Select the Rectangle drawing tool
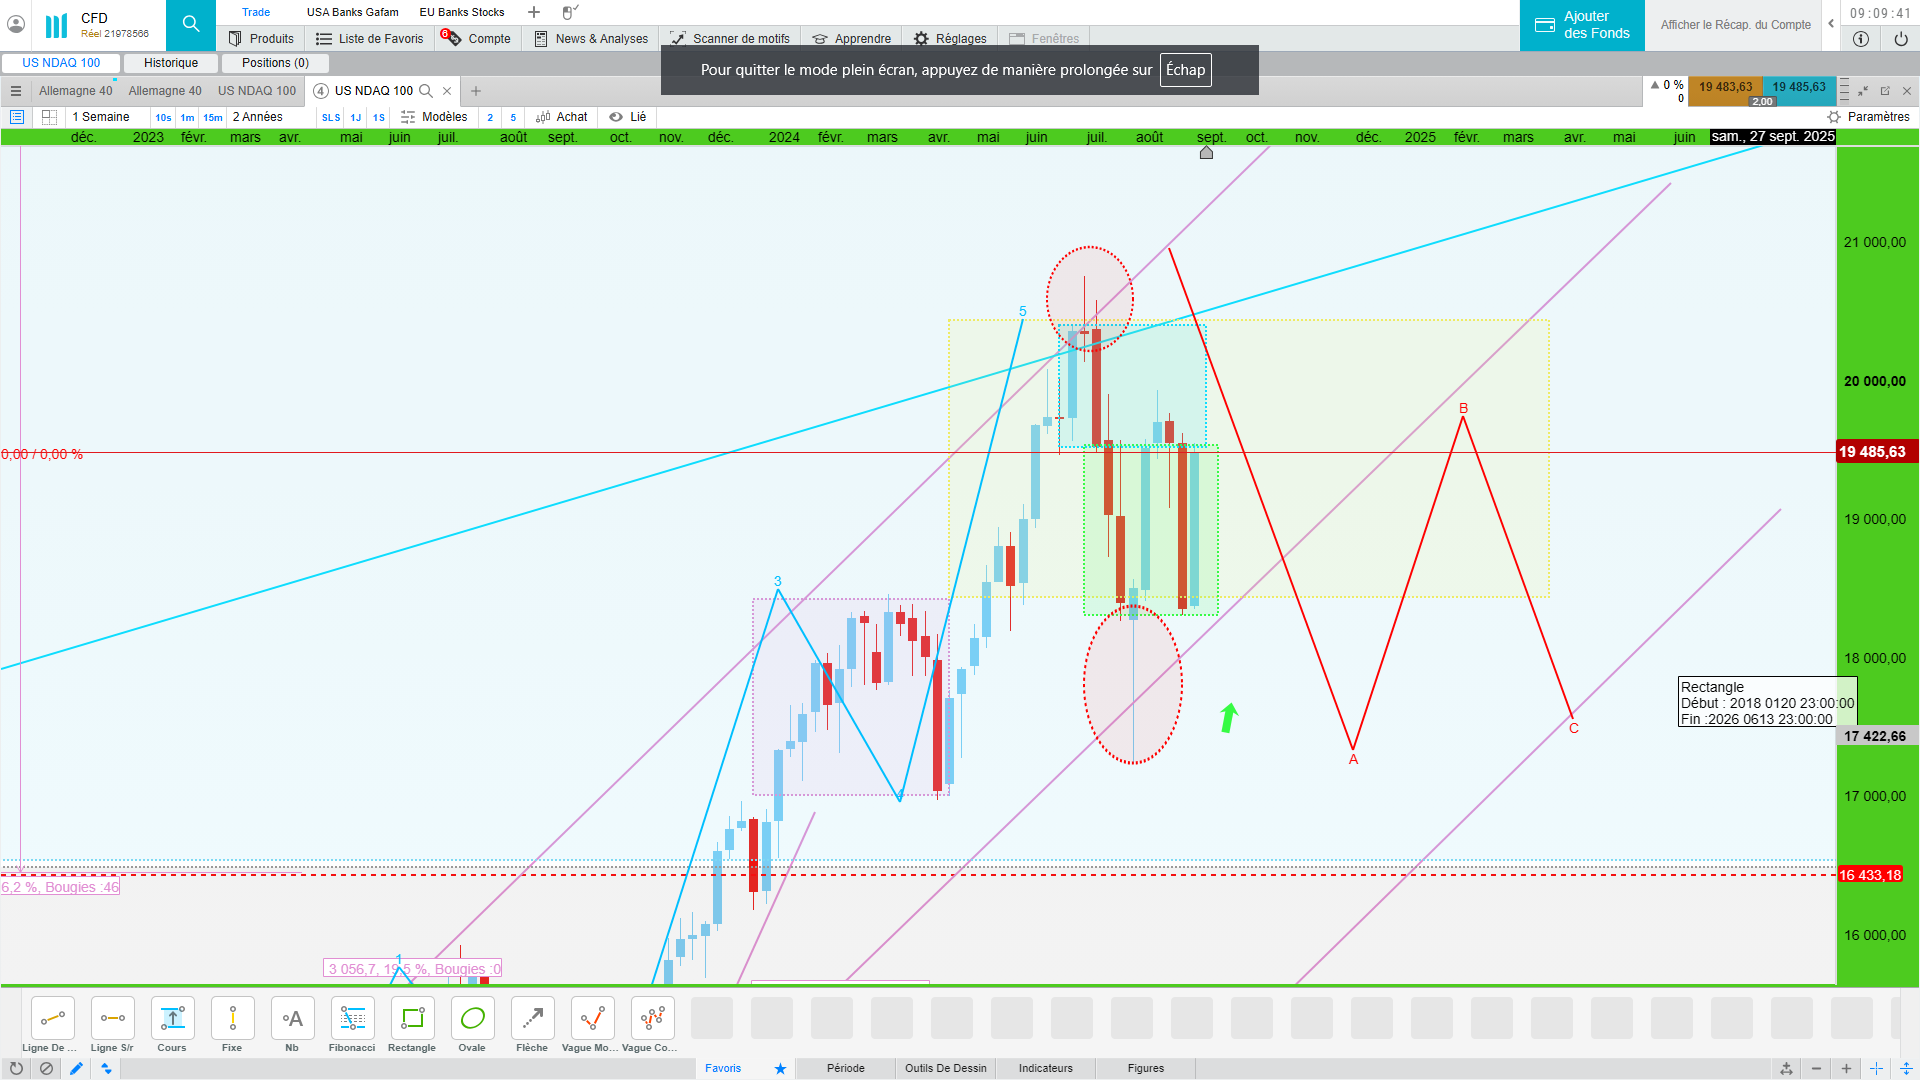The image size is (1920, 1080). (x=412, y=1019)
